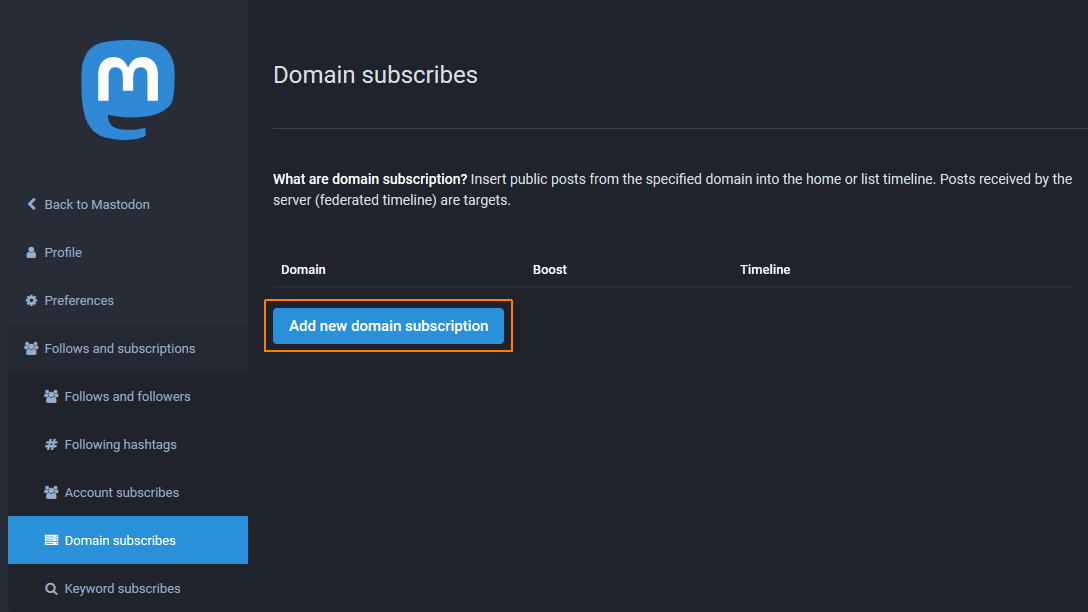Click the hashtag icon for Following hashtags
1088x612 pixels.
51,444
